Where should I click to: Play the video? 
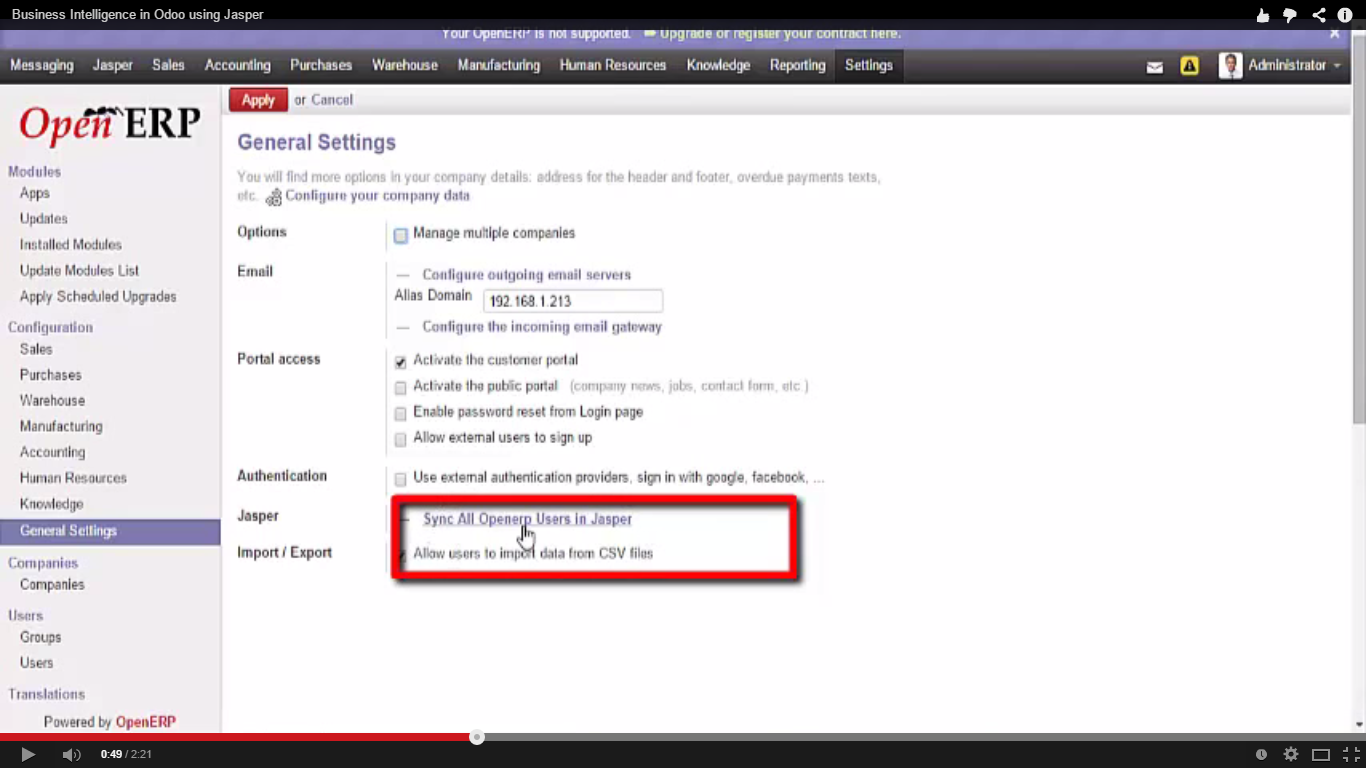[x=28, y=754]
